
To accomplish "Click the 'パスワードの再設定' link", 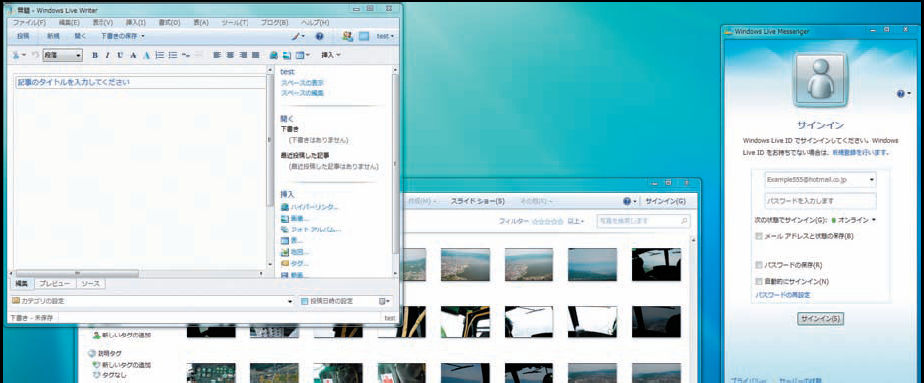I will (x=783, y=295).
